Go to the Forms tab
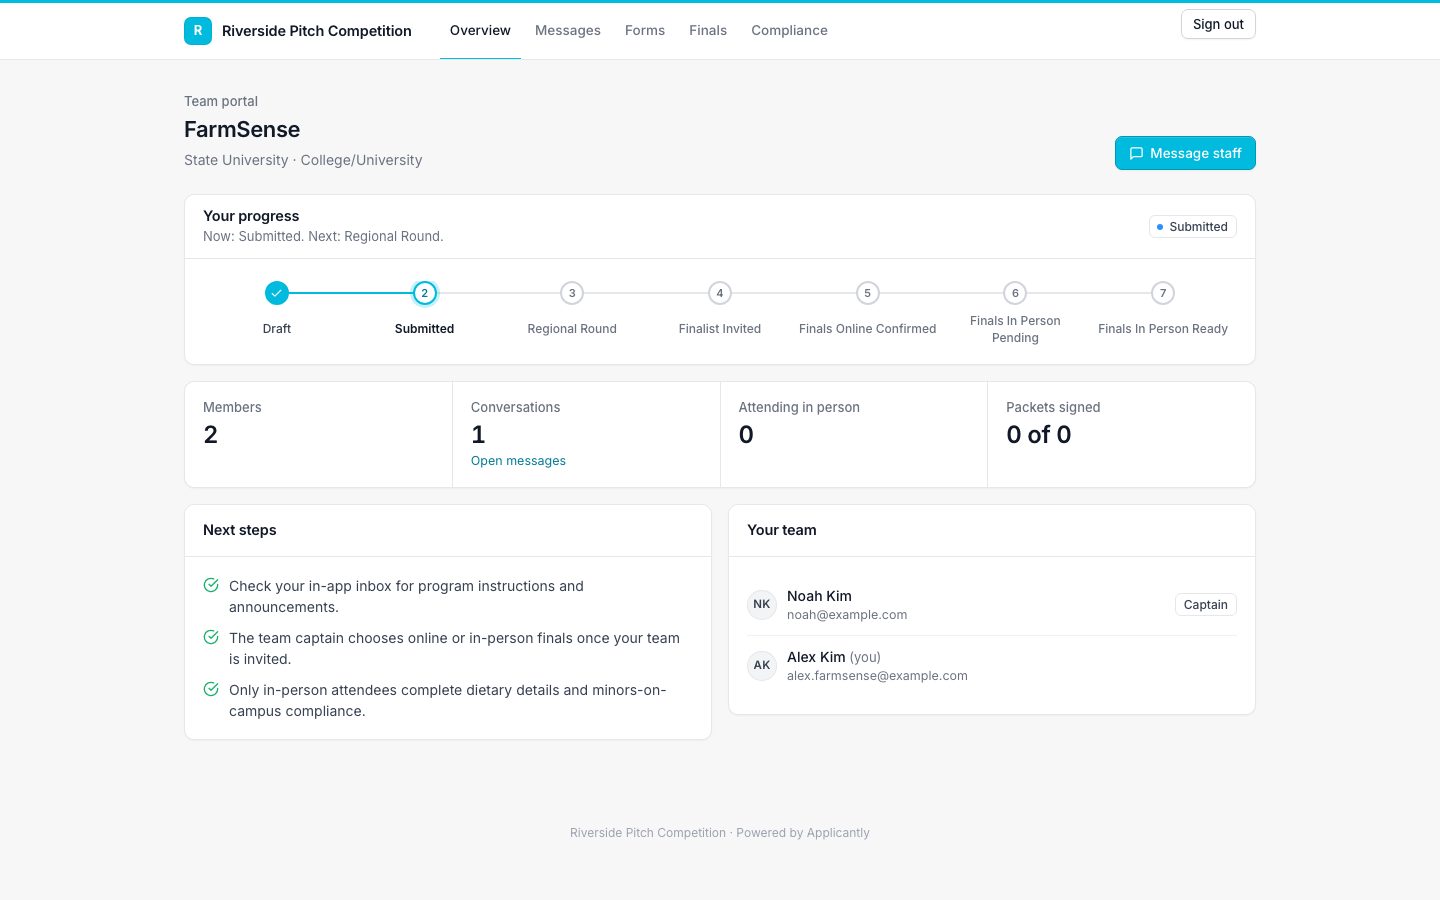The height and width of the screenshot is (900, 1440). [645, 30]
